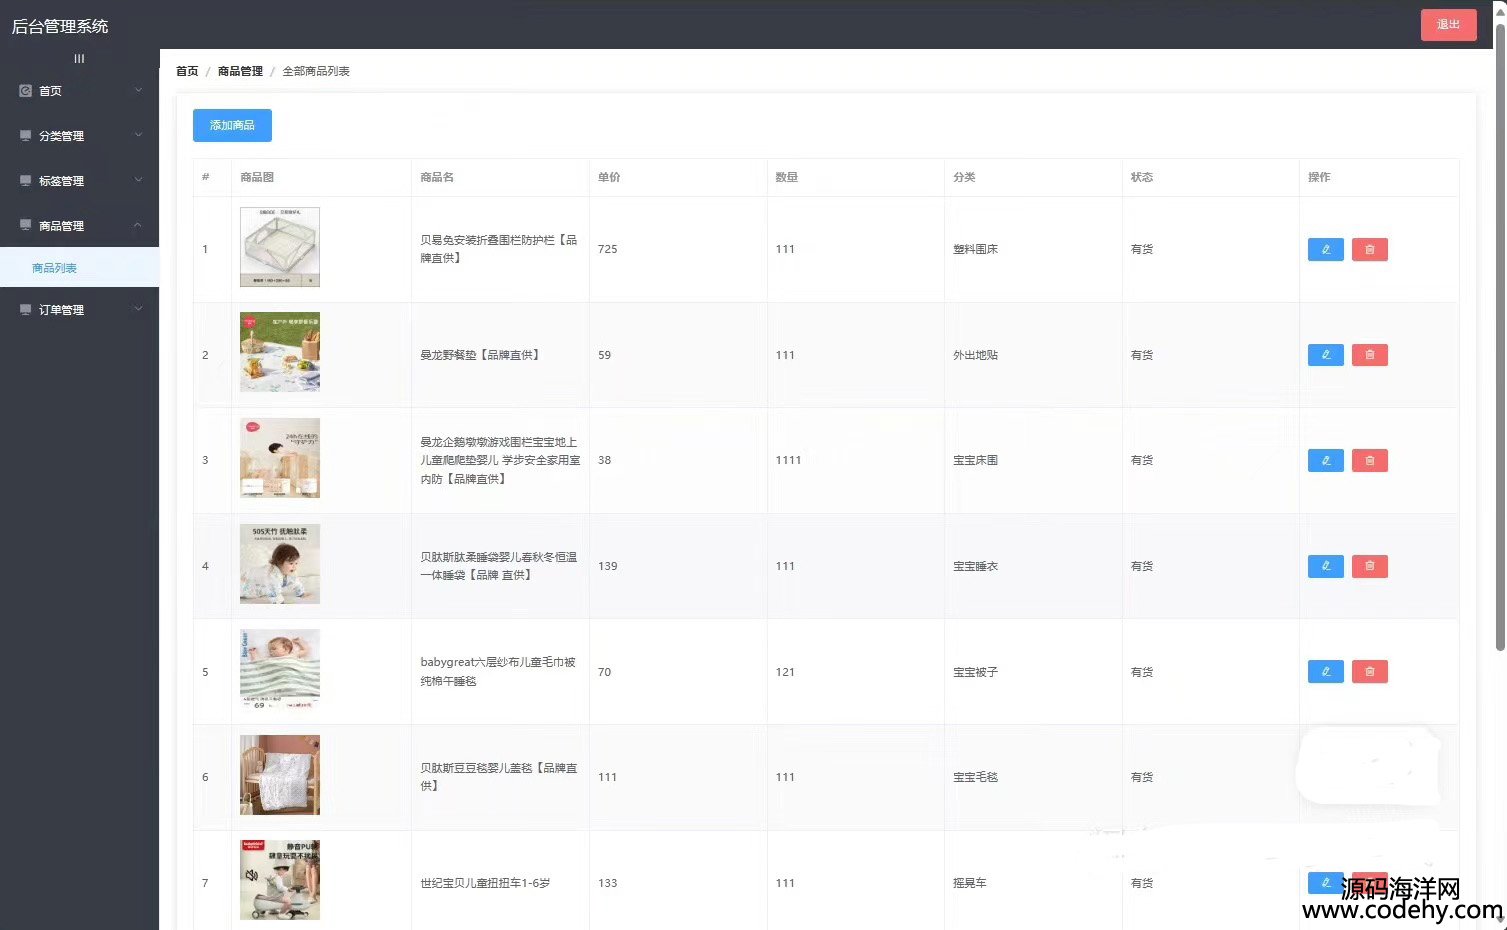Edit the product priced 725
Image resolution: width=1507 pixels, height=930 pixels.
(1325, 249)
